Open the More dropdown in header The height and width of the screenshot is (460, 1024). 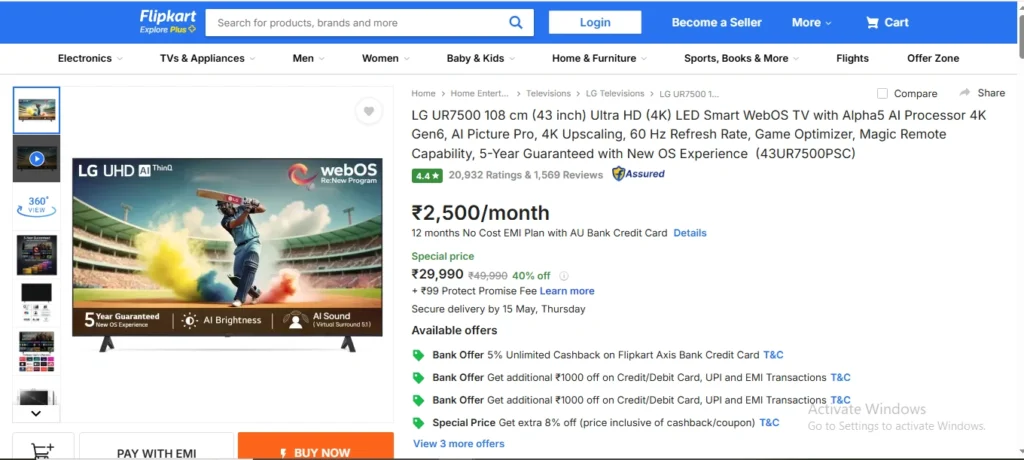pyautogui.click(x=812, y=22)
